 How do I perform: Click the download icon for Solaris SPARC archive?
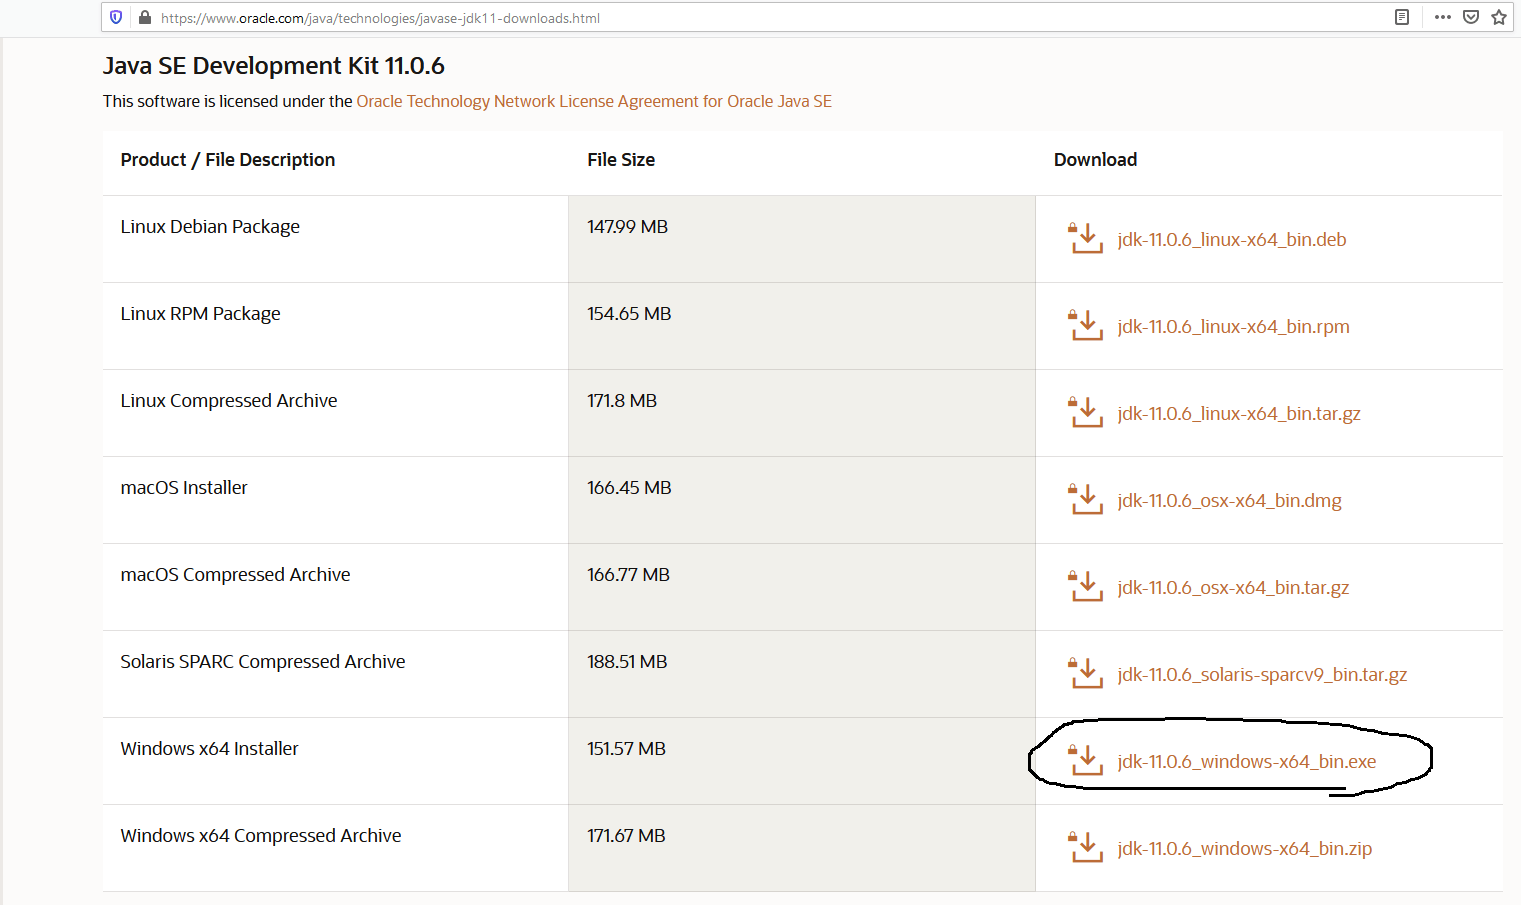click(1086, 674)
